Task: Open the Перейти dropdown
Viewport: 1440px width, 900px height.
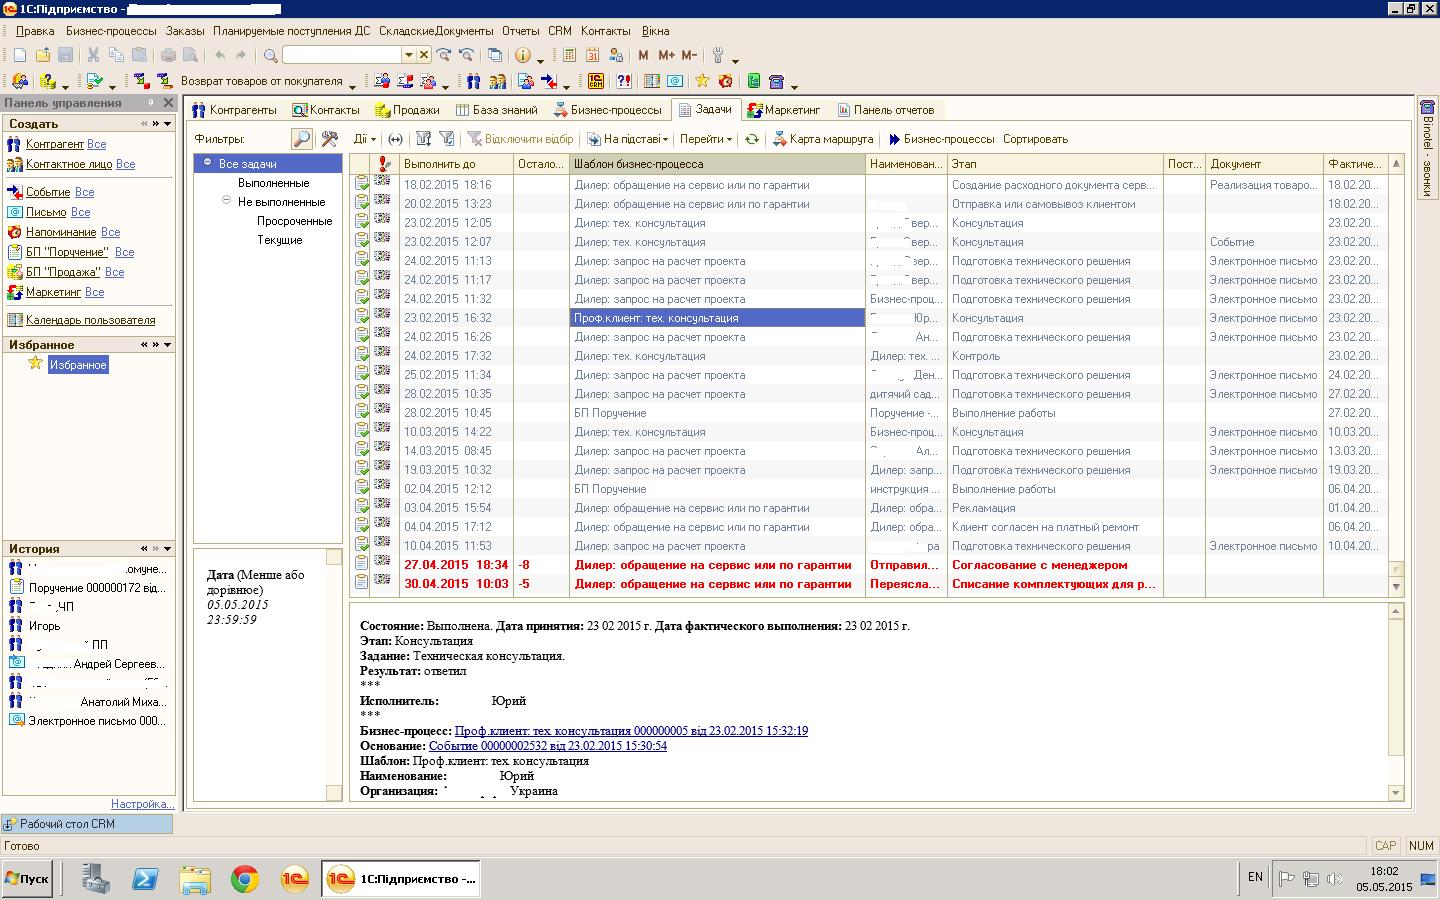Action: click(706, 140)
